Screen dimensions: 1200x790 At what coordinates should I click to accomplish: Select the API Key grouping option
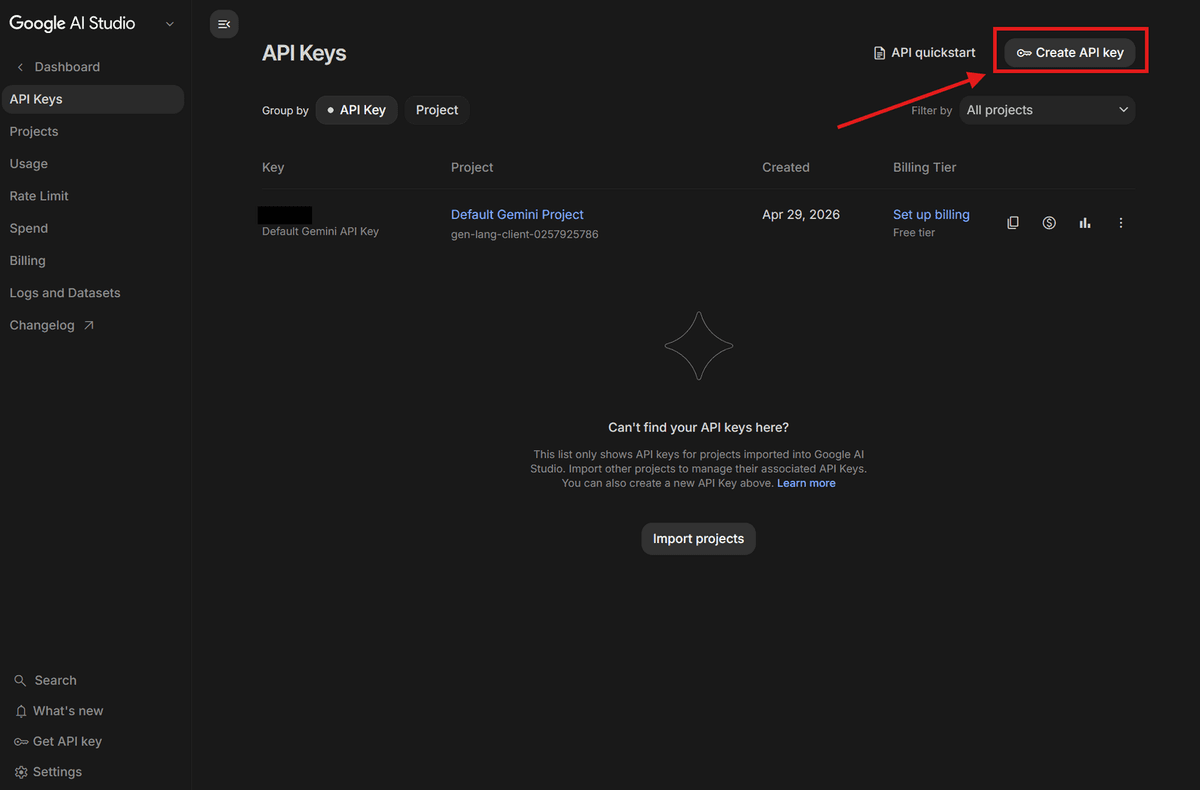(x=356, y=110)
